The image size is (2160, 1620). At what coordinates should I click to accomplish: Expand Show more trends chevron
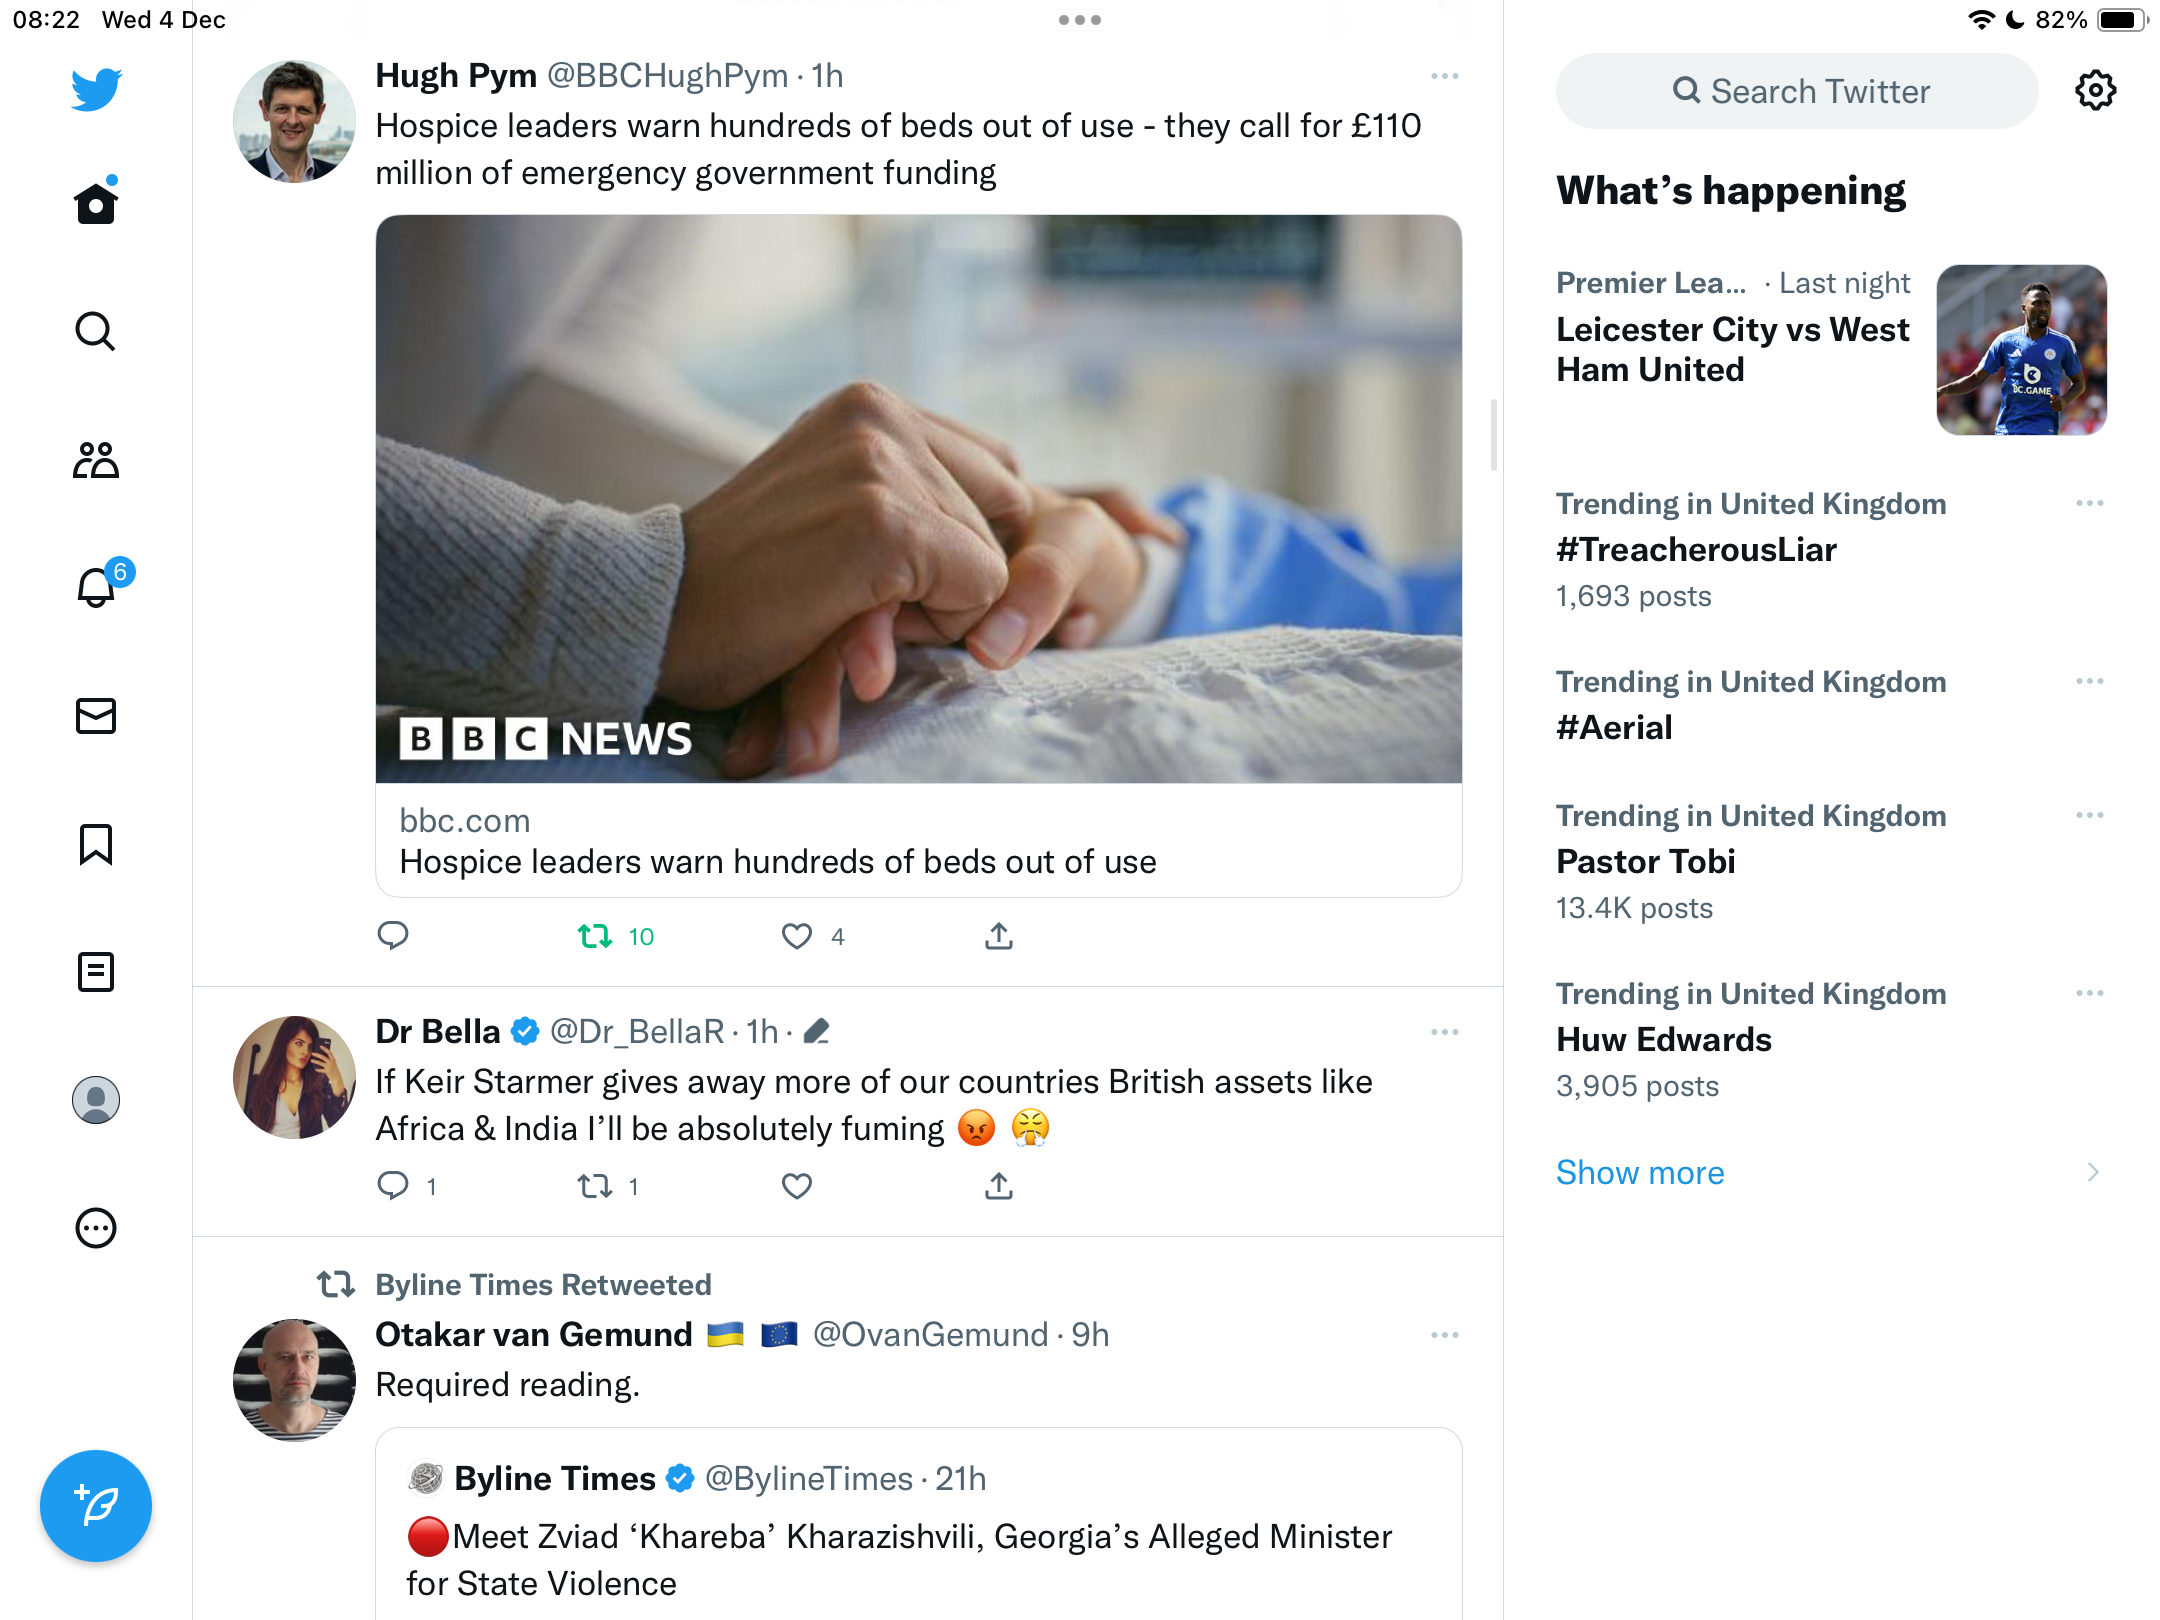click(x=2093, y=1172)
